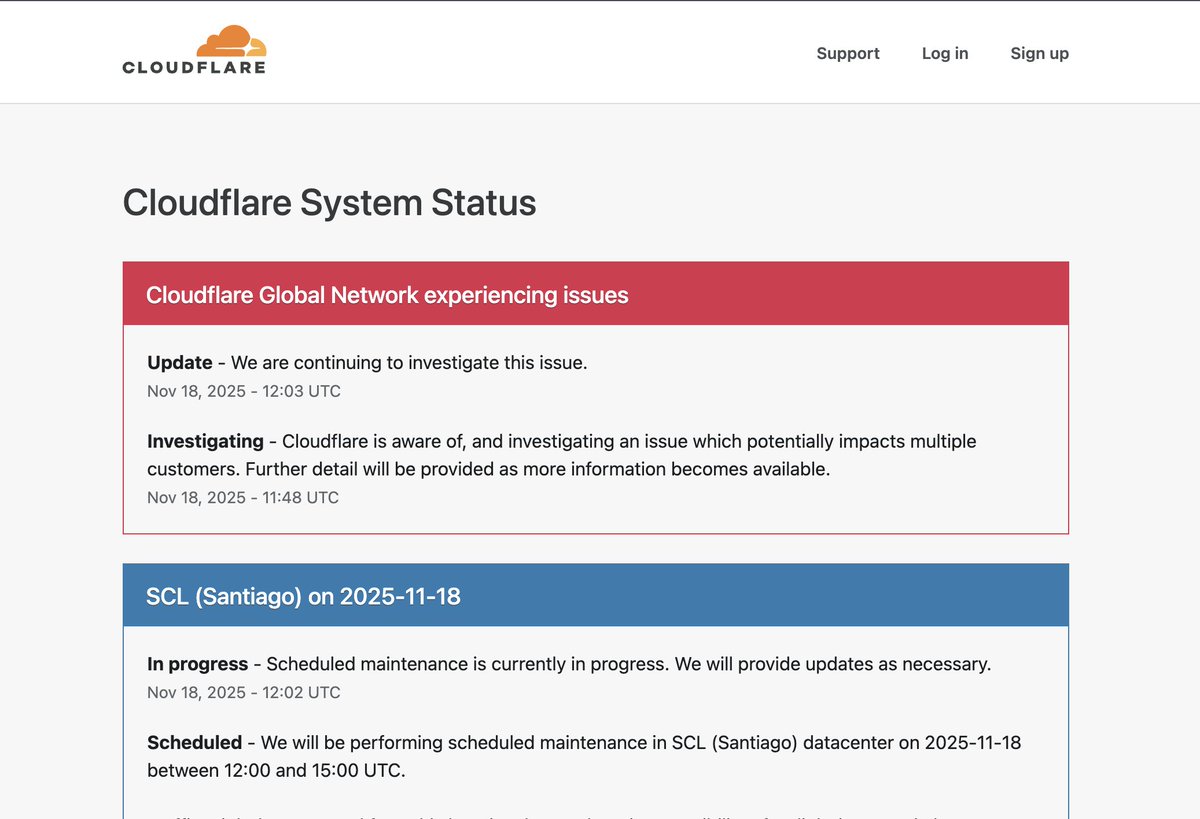Click the Cloudflare logo
Screen dimensions: 1200x819
click(x=194, y=50)
